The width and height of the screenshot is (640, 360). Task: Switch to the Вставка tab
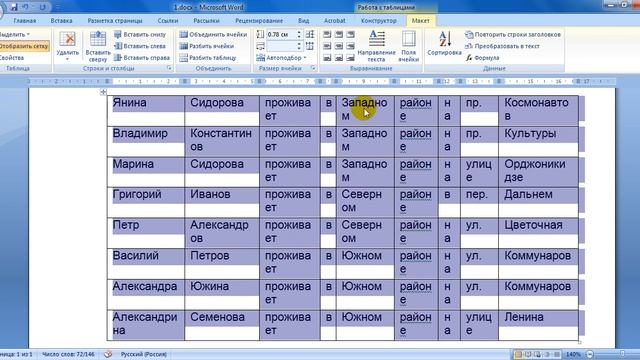(x=62, y=20)
